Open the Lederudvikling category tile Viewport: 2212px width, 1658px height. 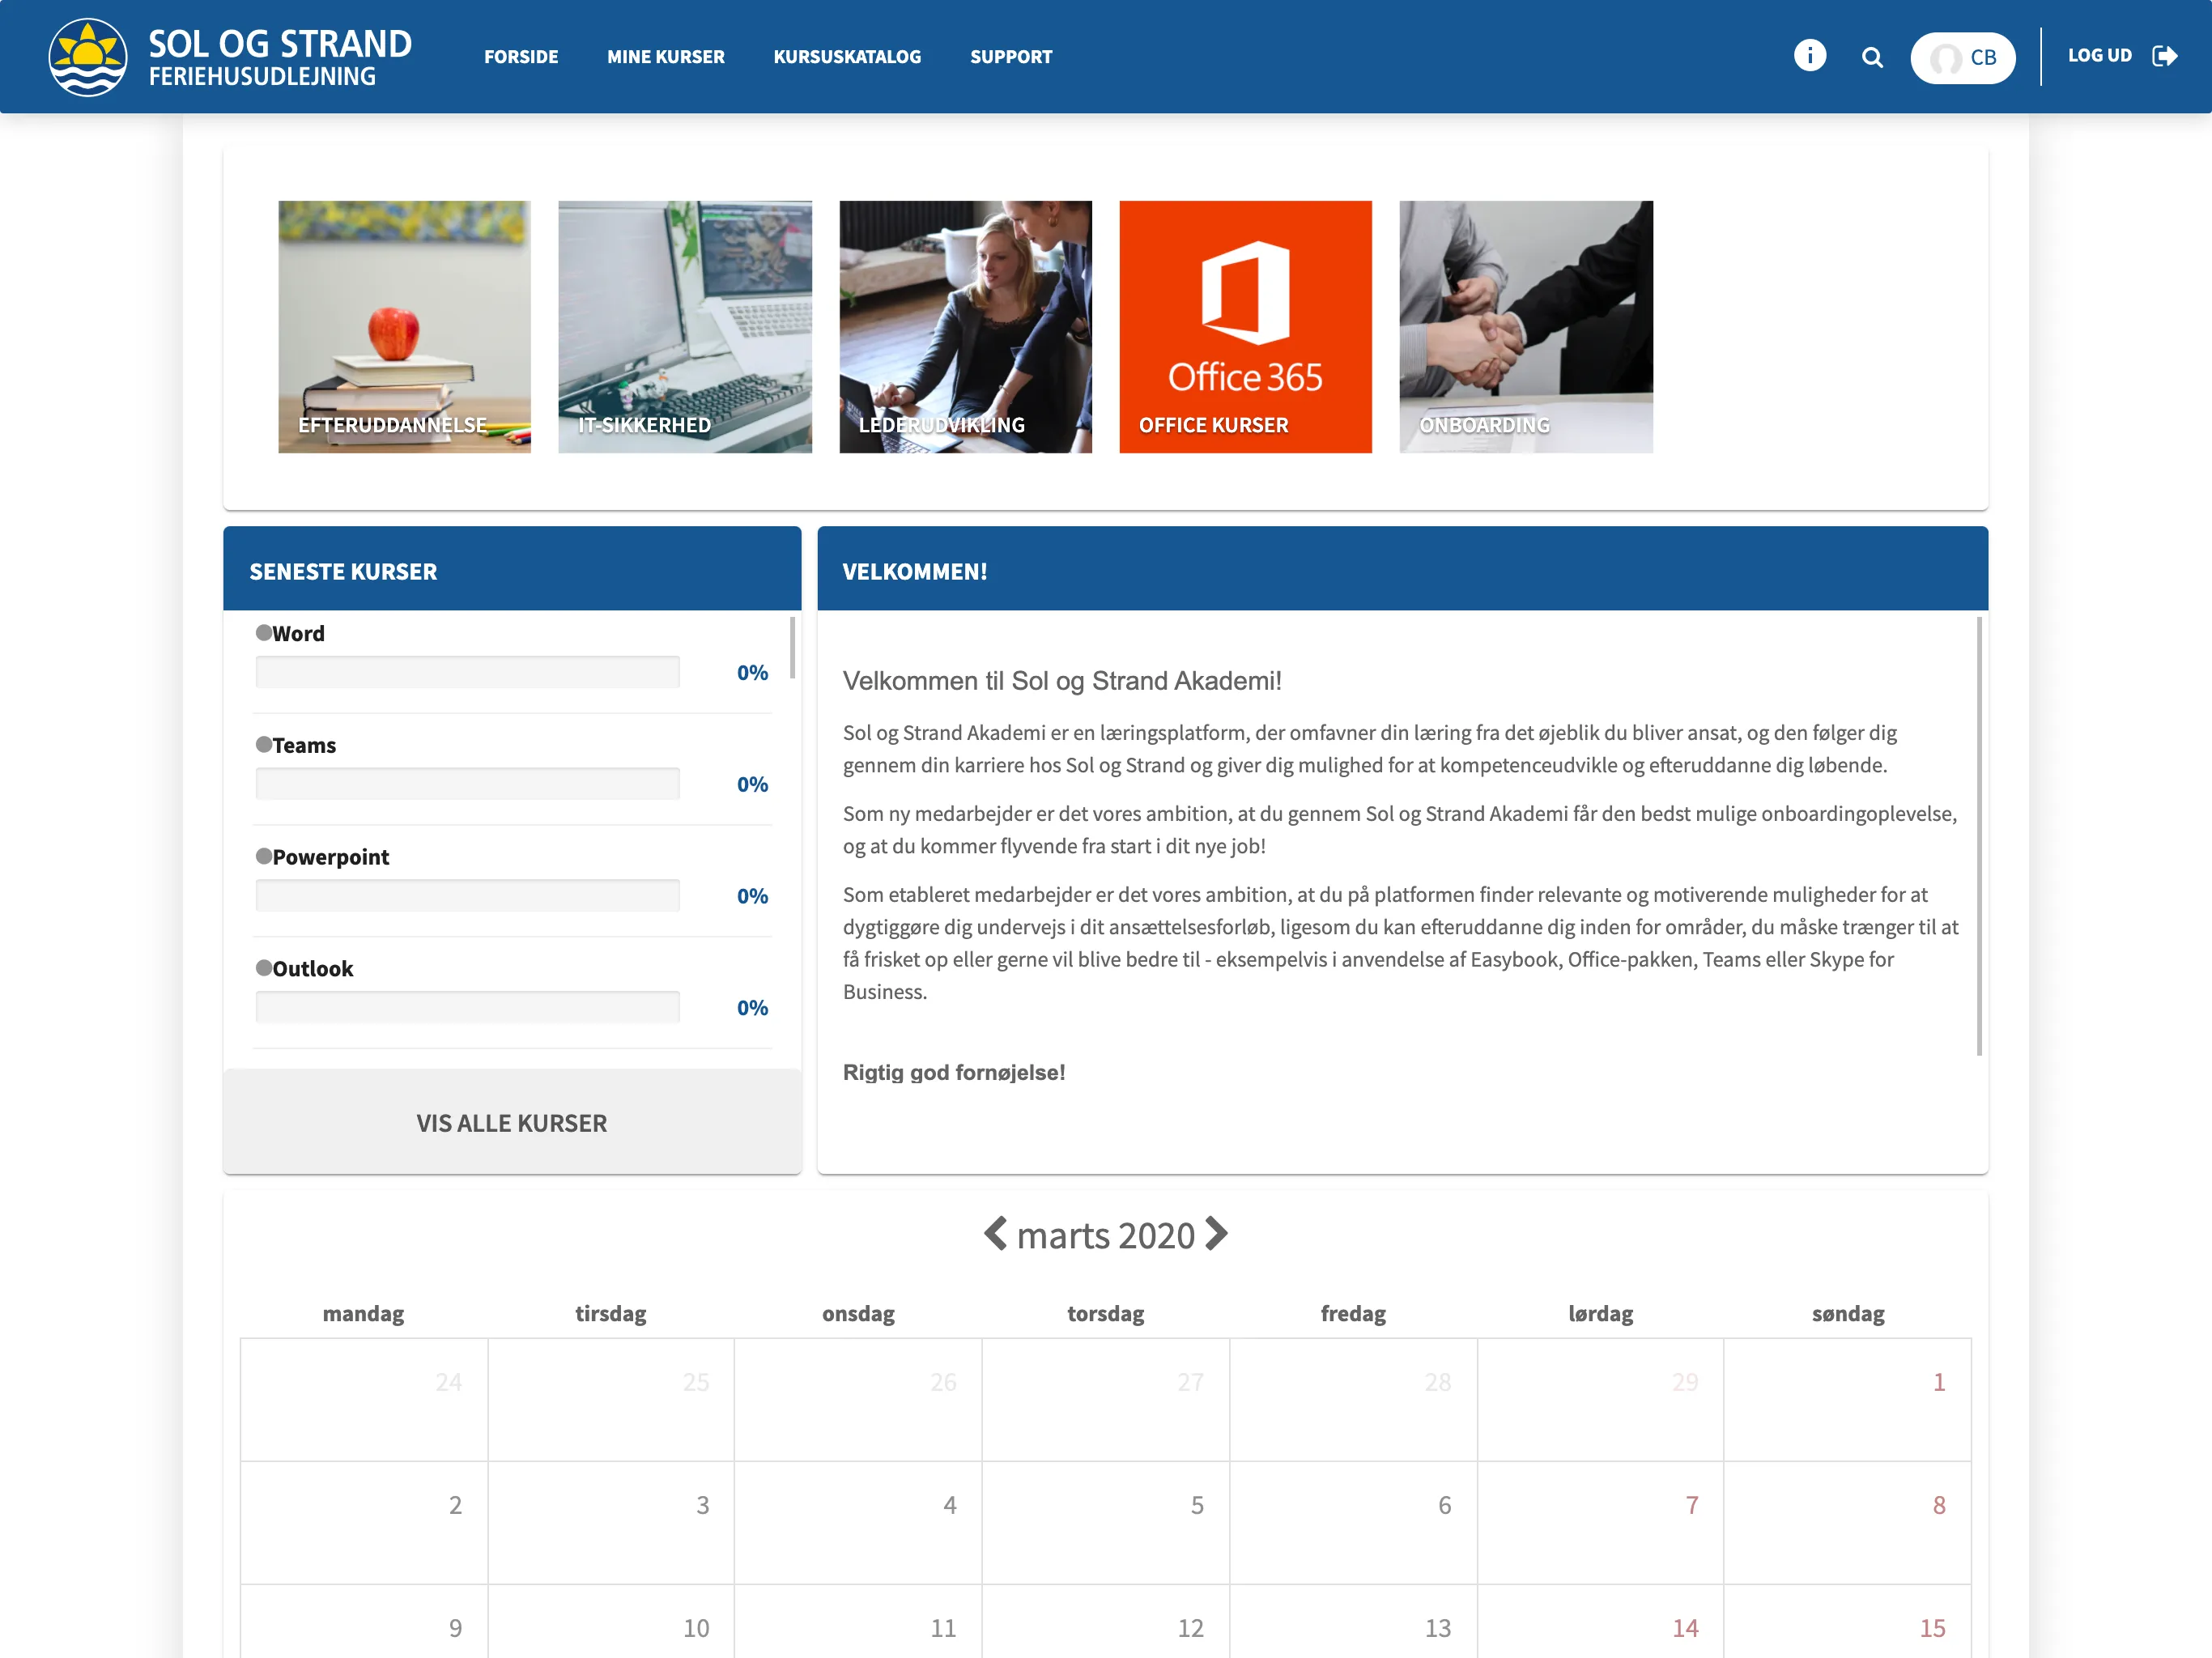(965, 327)
